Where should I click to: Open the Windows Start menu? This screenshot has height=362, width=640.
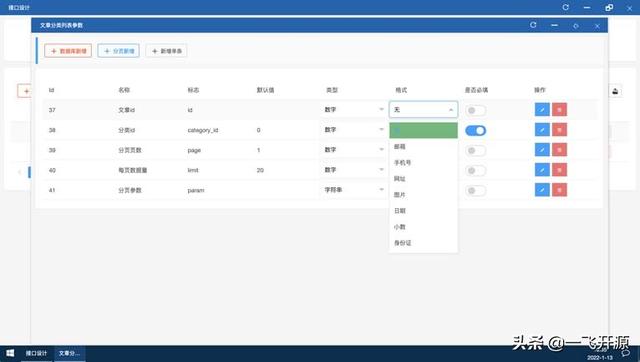(x=10, y=353)
